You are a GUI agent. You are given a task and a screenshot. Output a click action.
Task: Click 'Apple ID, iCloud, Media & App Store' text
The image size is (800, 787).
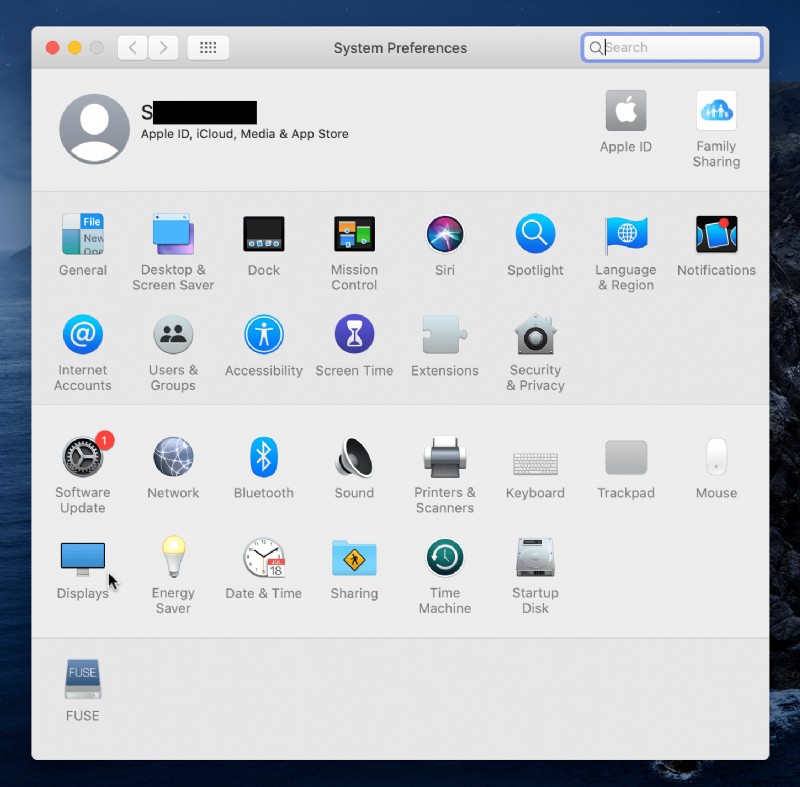(244, 134)
